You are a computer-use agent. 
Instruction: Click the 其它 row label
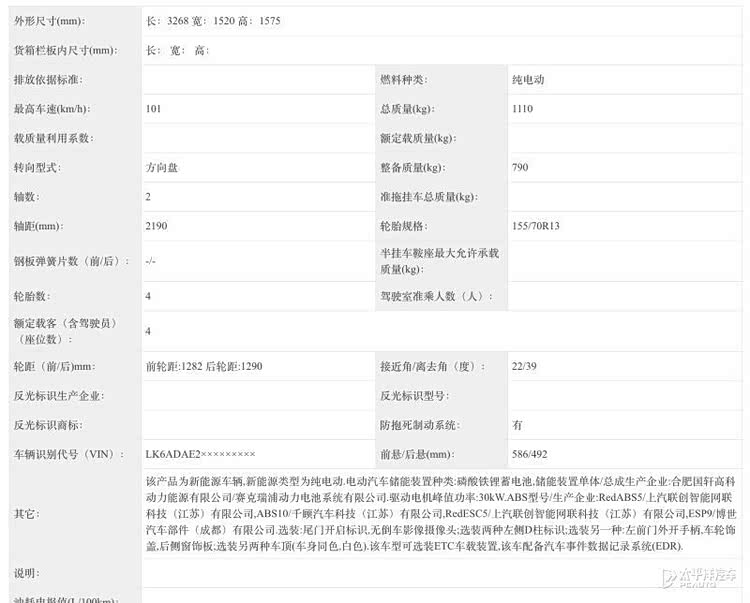(x=26, y=513)
